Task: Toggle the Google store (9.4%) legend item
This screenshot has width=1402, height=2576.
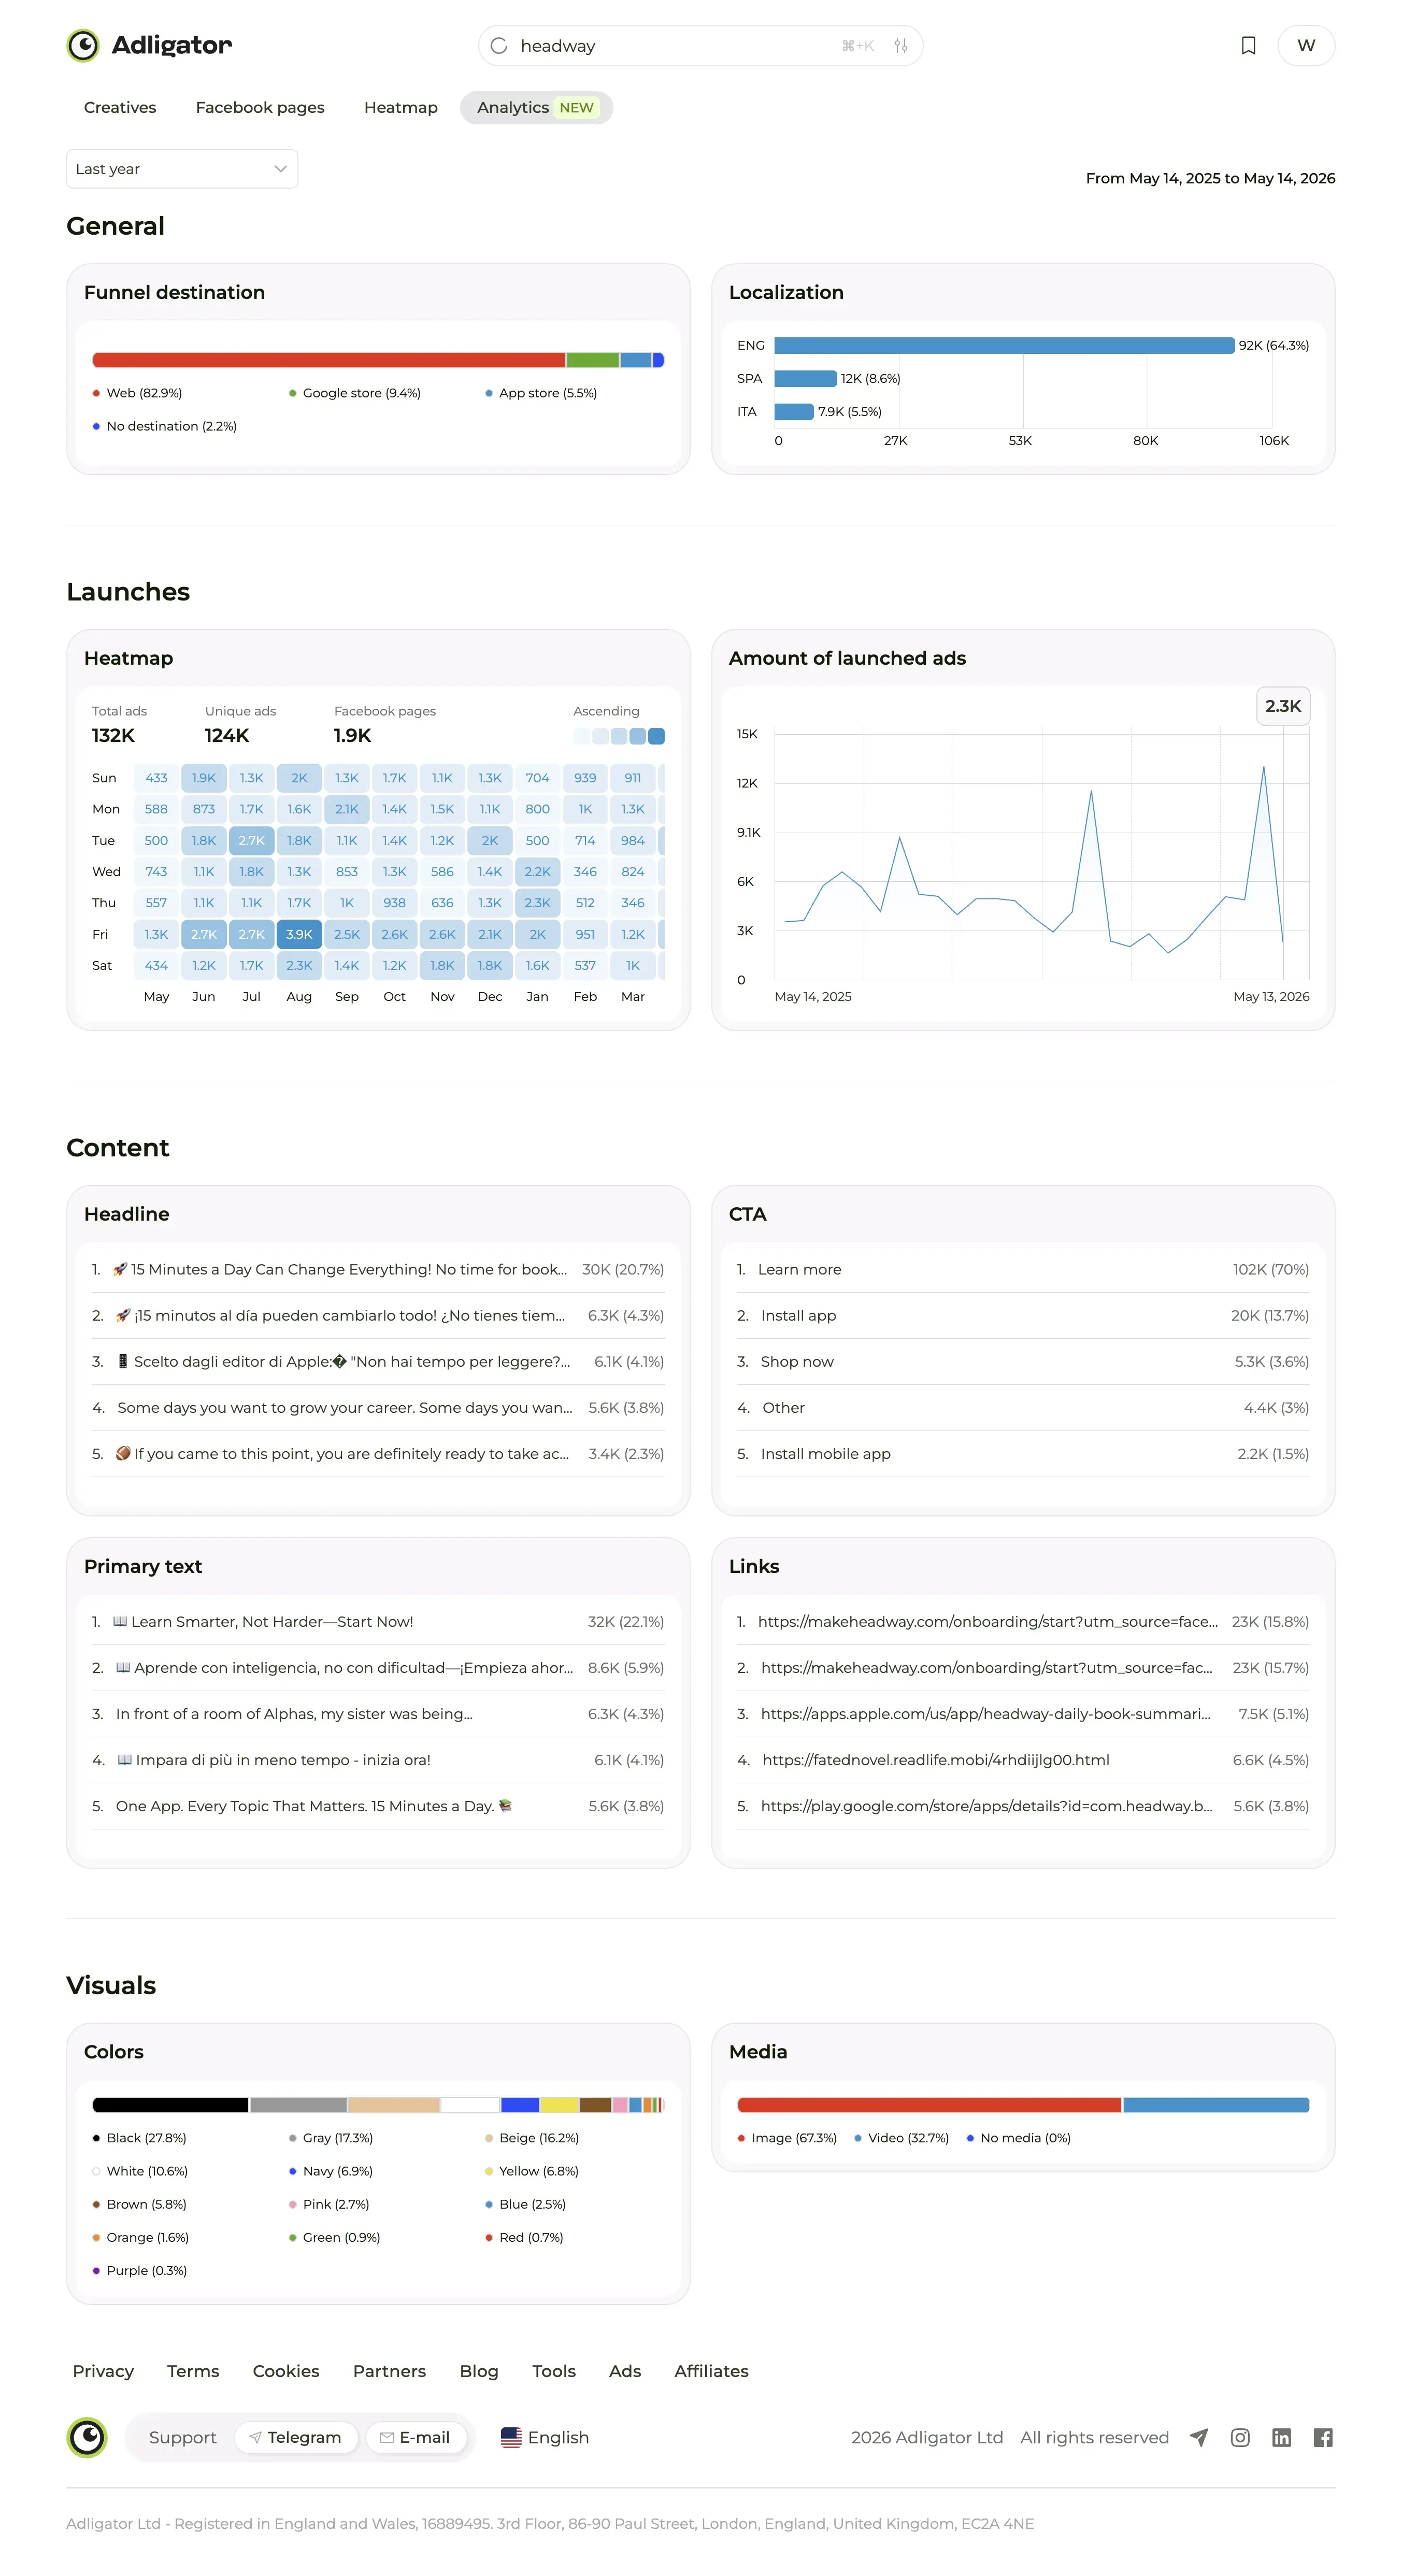Action: click(x=355, y=393)
